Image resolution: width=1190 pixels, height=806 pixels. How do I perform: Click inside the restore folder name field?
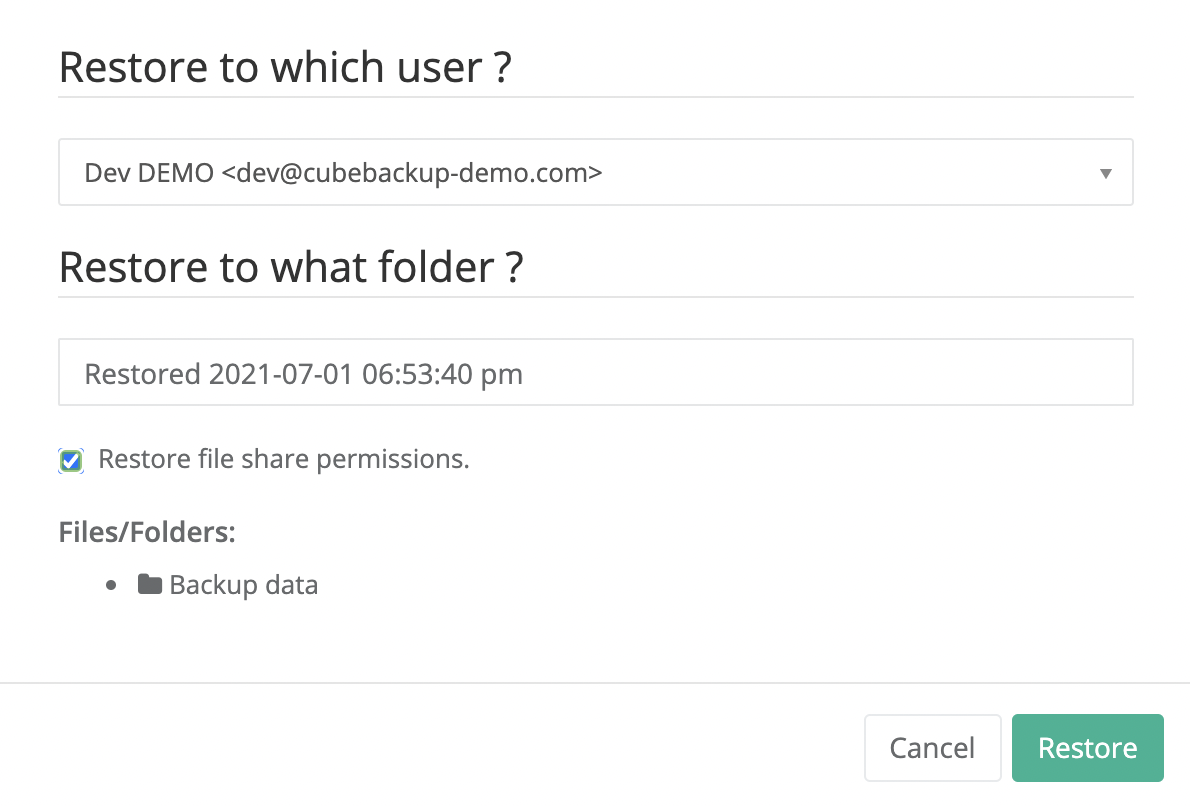pyautogui.click(x=596, y=372)
